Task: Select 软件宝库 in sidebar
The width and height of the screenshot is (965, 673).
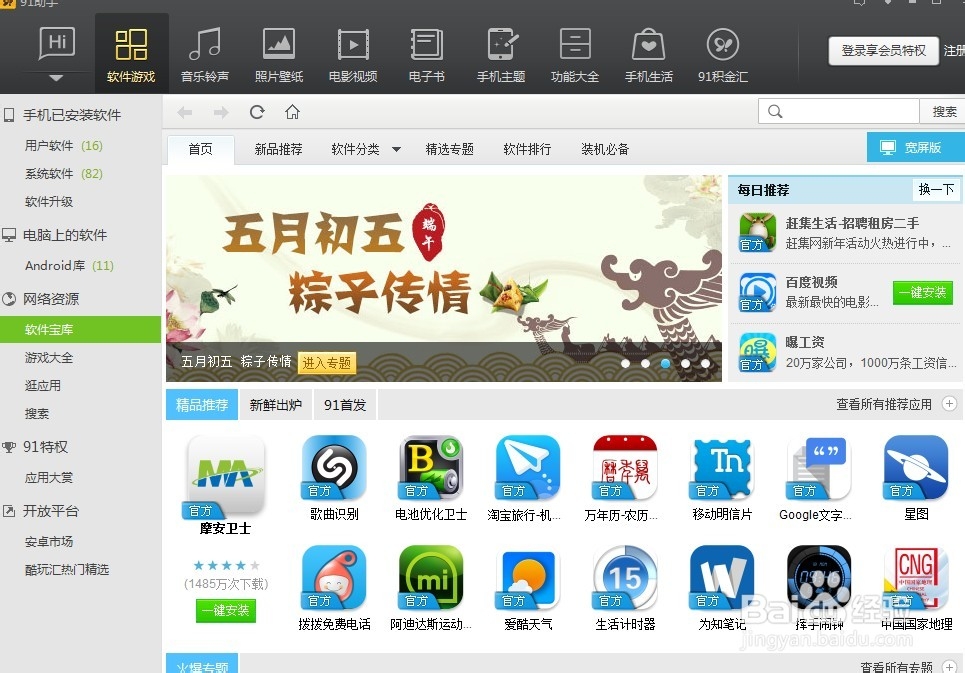Action: pos(81,330)
